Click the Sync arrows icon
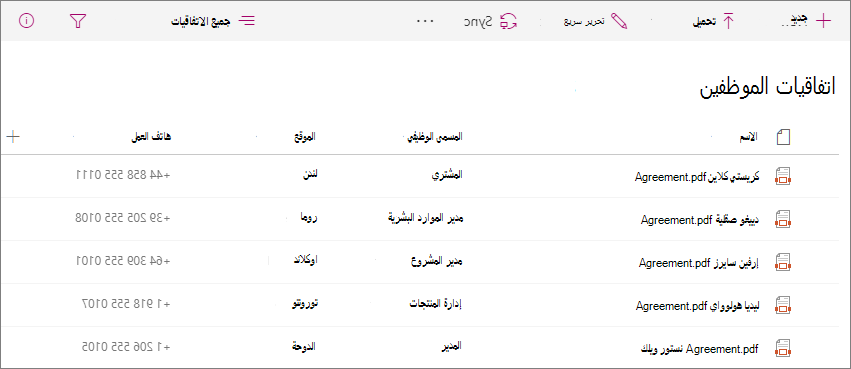The image size is (851, 369). click(509, 21)
